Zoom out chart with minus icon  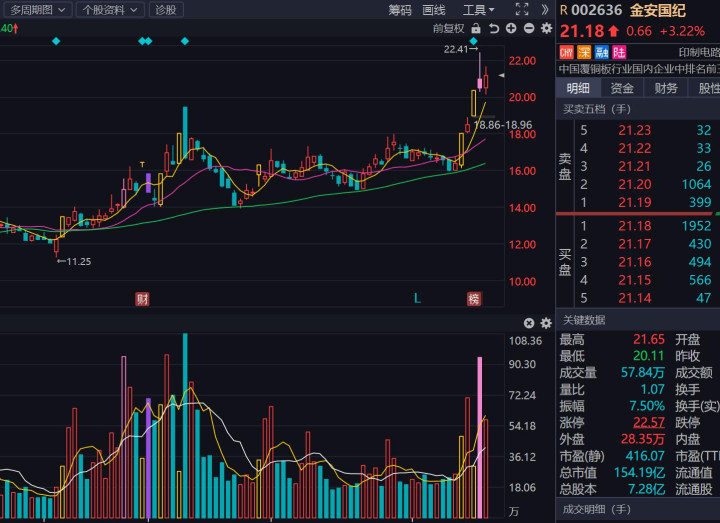pyautogui.click(x=528, y=28)
